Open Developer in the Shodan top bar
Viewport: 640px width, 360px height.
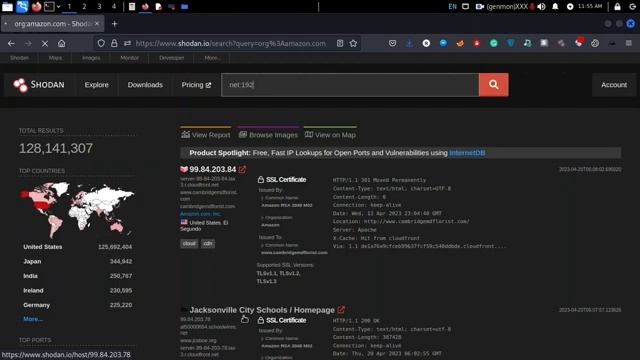(171, 58)
